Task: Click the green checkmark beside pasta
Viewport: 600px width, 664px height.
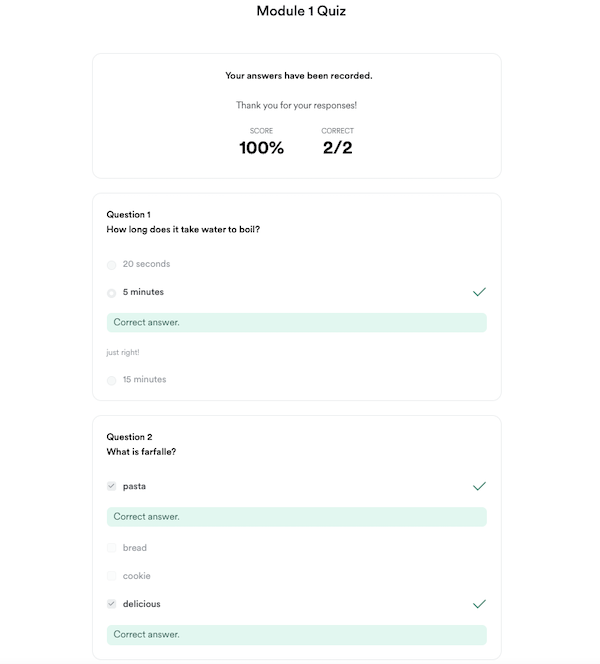Action: (x=479, y=486)
